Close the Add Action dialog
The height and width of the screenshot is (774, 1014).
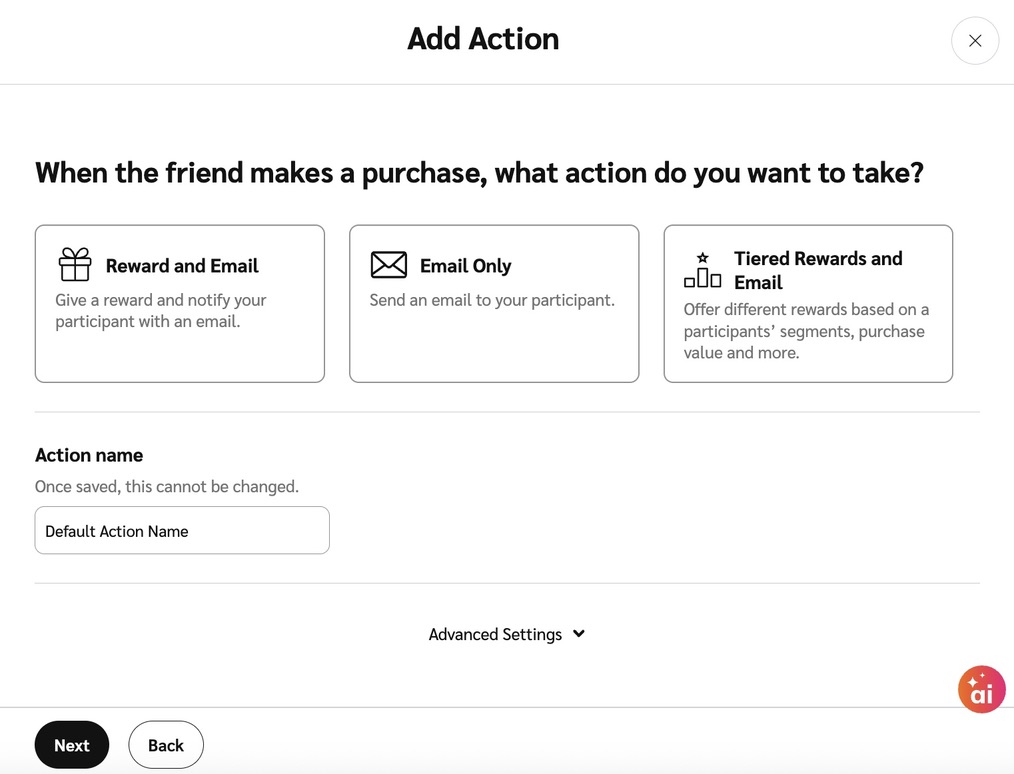click(975, 41)
